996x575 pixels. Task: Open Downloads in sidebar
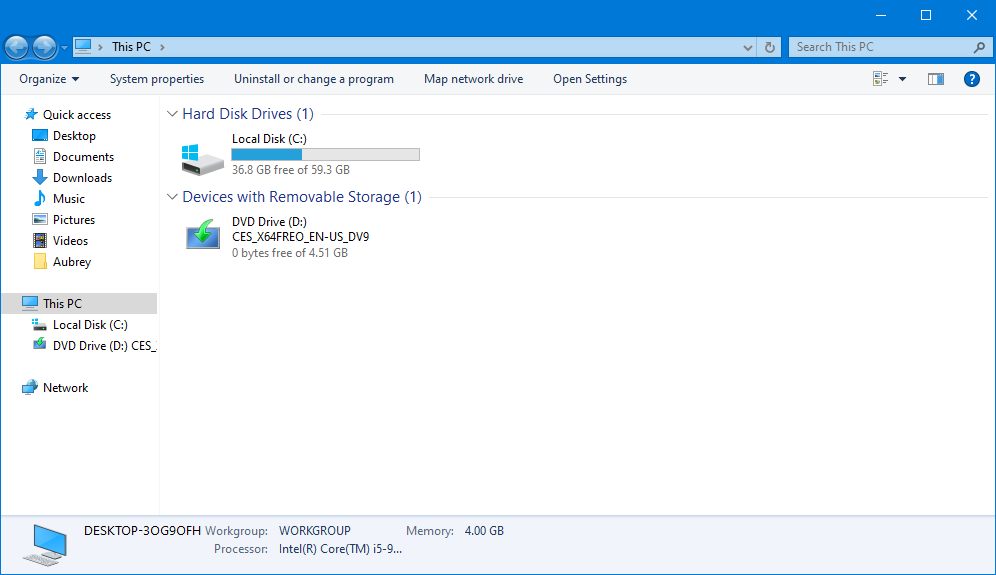point(82,177)
